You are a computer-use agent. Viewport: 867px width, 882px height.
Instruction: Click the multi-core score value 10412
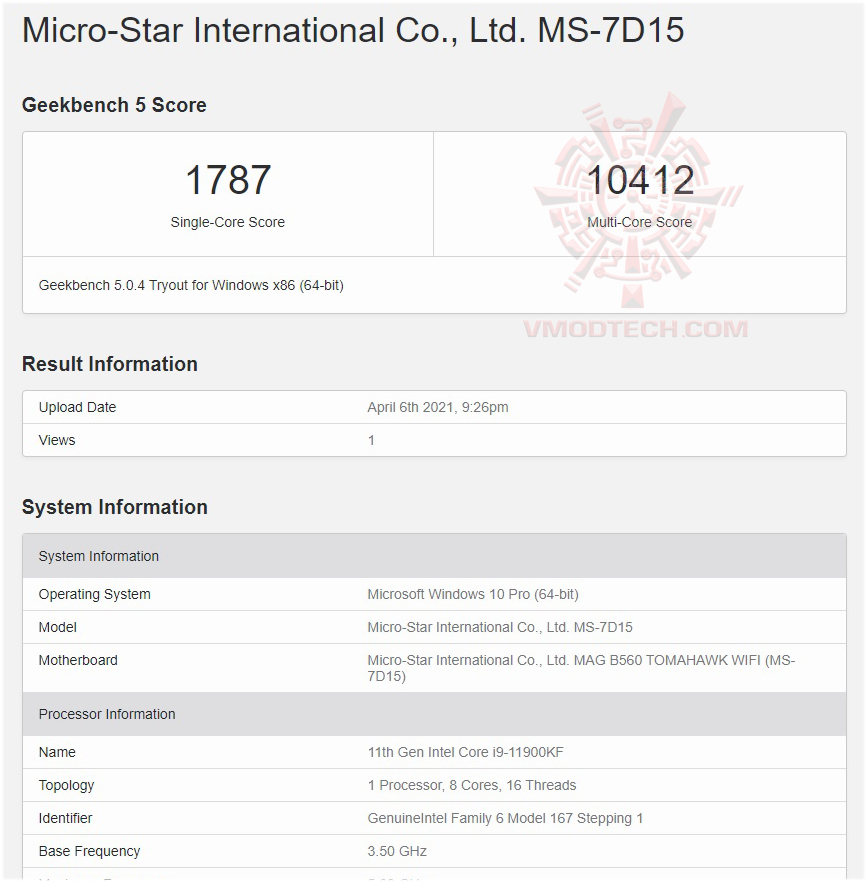click(x=640, y=180)
